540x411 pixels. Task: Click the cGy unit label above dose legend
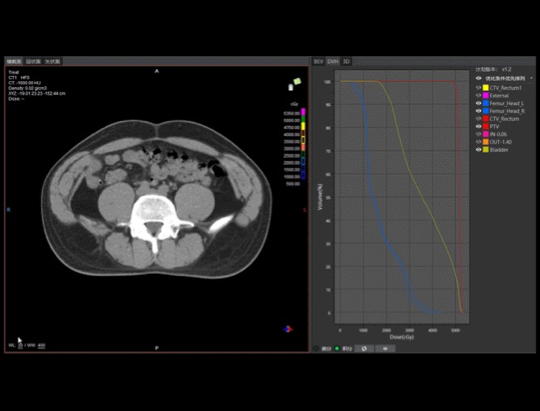[x=294, y=104]
